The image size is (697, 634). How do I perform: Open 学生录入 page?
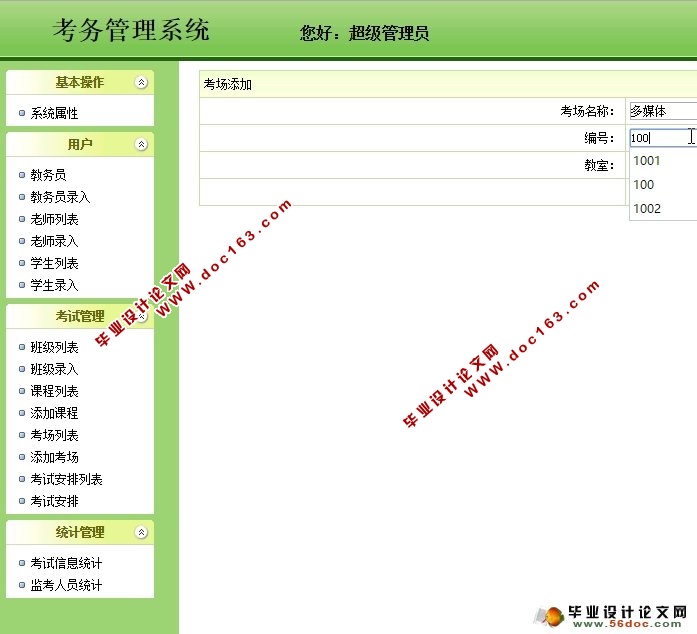click(54, 285)
